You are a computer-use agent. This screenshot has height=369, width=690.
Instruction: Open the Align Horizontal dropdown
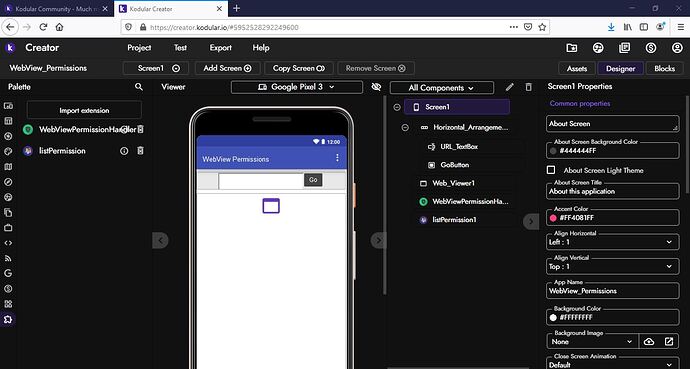click(613, 242)
